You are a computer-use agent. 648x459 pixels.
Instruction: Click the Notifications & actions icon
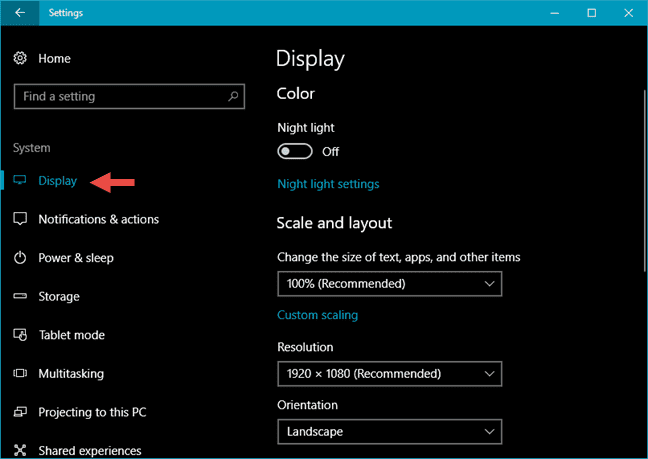[21, 219]
